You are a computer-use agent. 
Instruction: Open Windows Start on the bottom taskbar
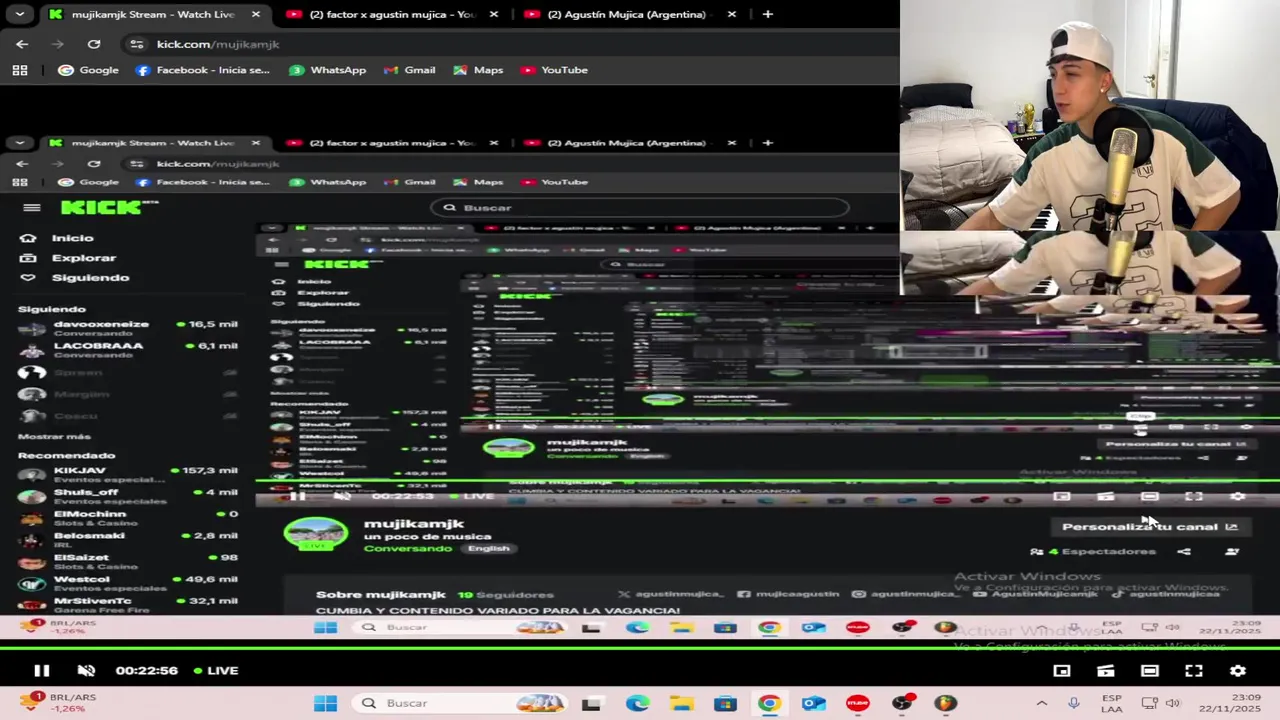tap(325, 703)
